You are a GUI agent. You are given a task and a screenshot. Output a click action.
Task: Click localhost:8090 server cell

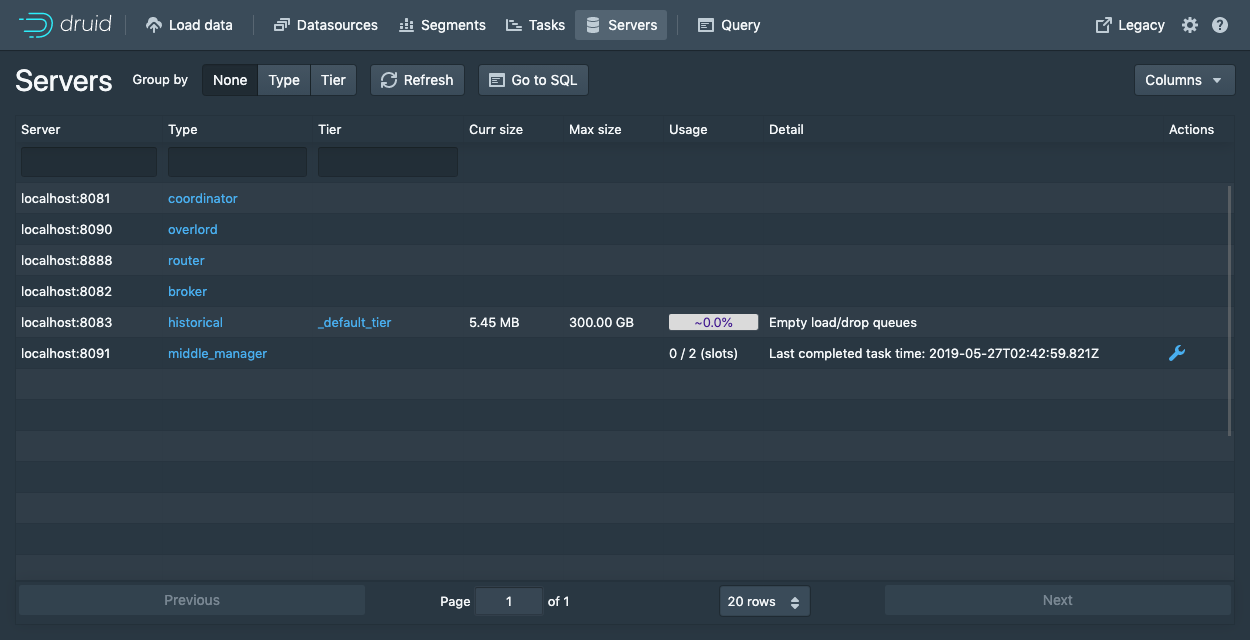tap(66, 229)
